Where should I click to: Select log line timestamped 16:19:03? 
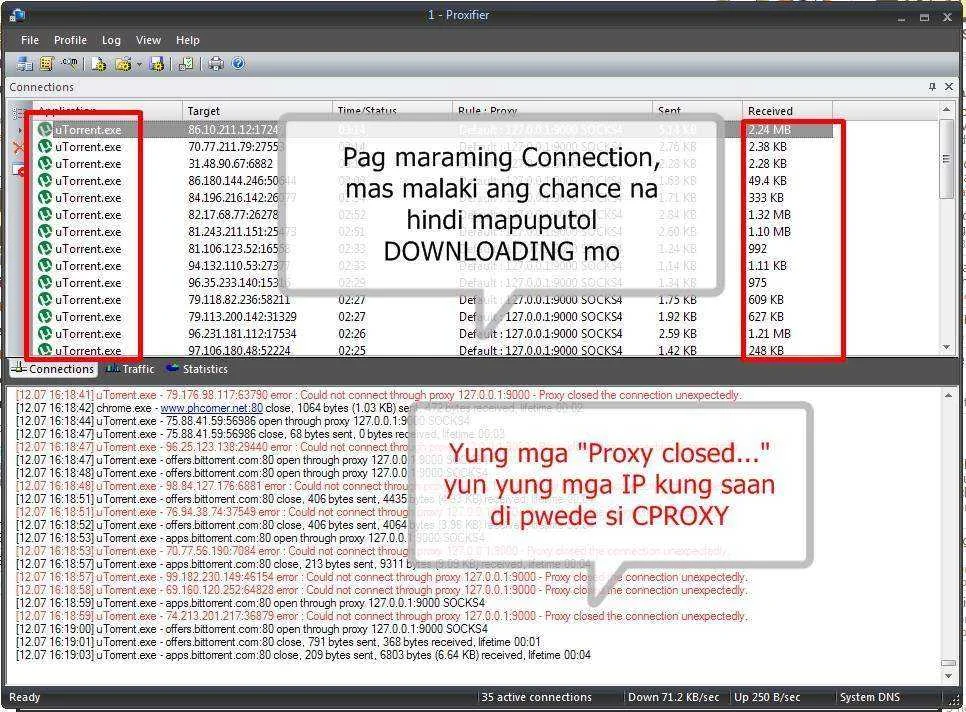click(303, 655)
